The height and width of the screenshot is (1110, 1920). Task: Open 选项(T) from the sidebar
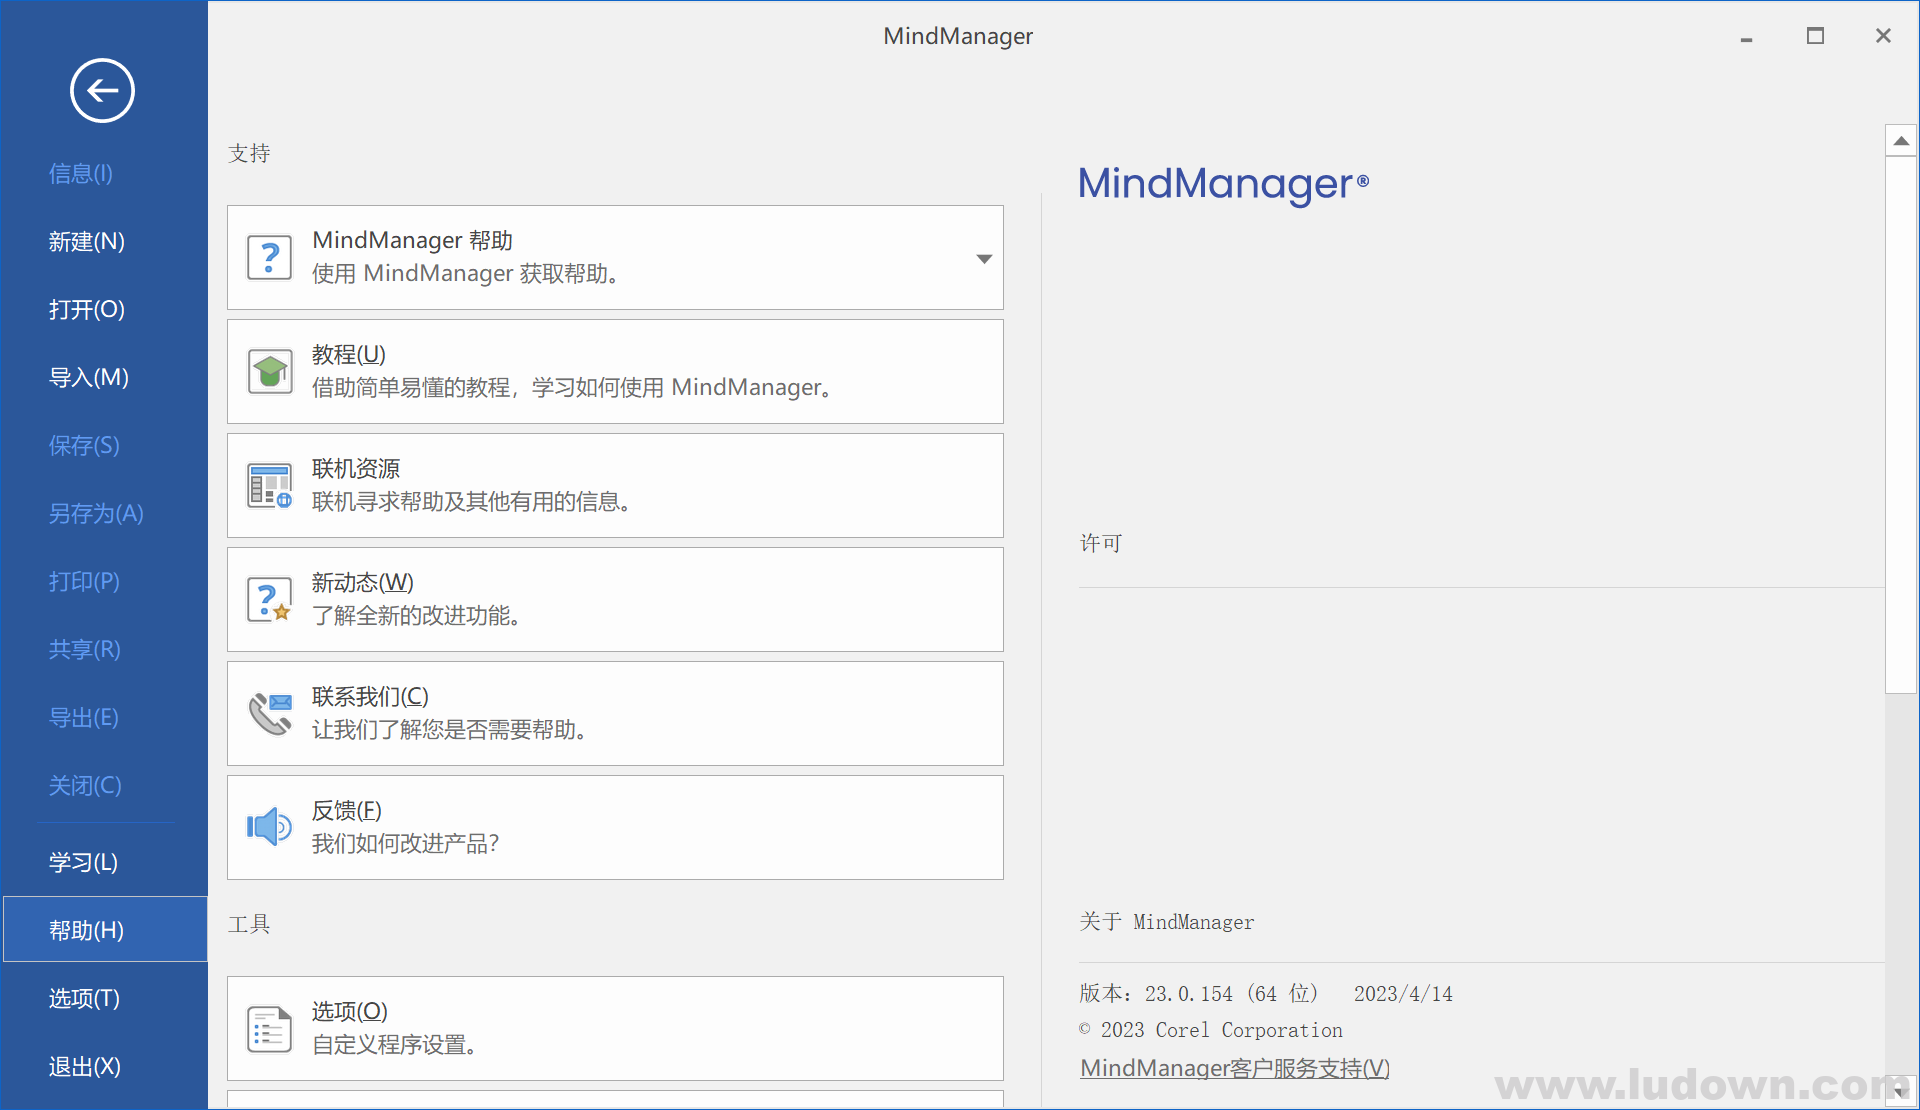click(84, 998)
